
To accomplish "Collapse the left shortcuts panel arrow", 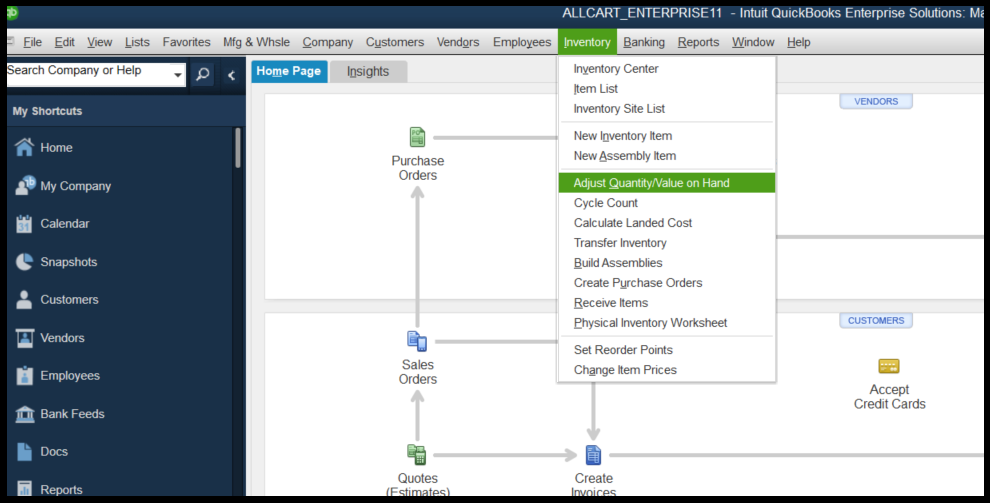I will [x=231, y=75].
